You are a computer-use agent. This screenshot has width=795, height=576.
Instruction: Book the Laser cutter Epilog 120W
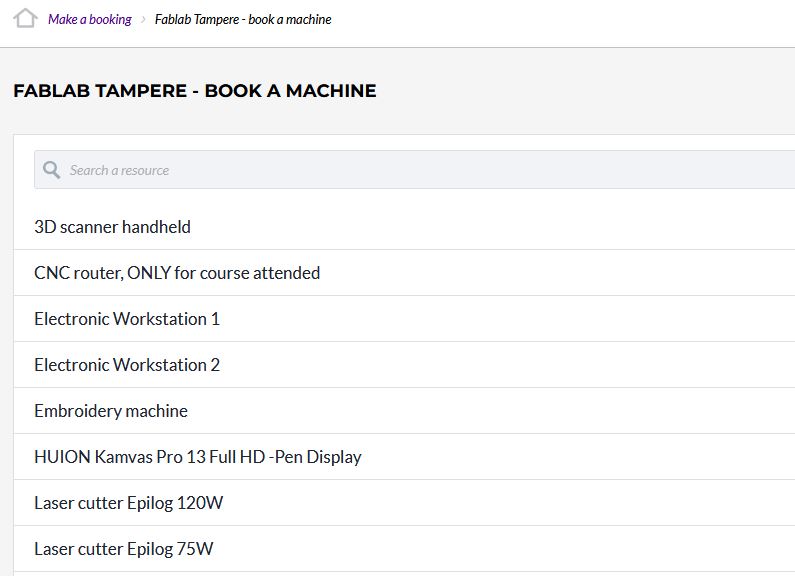[128, 503]
